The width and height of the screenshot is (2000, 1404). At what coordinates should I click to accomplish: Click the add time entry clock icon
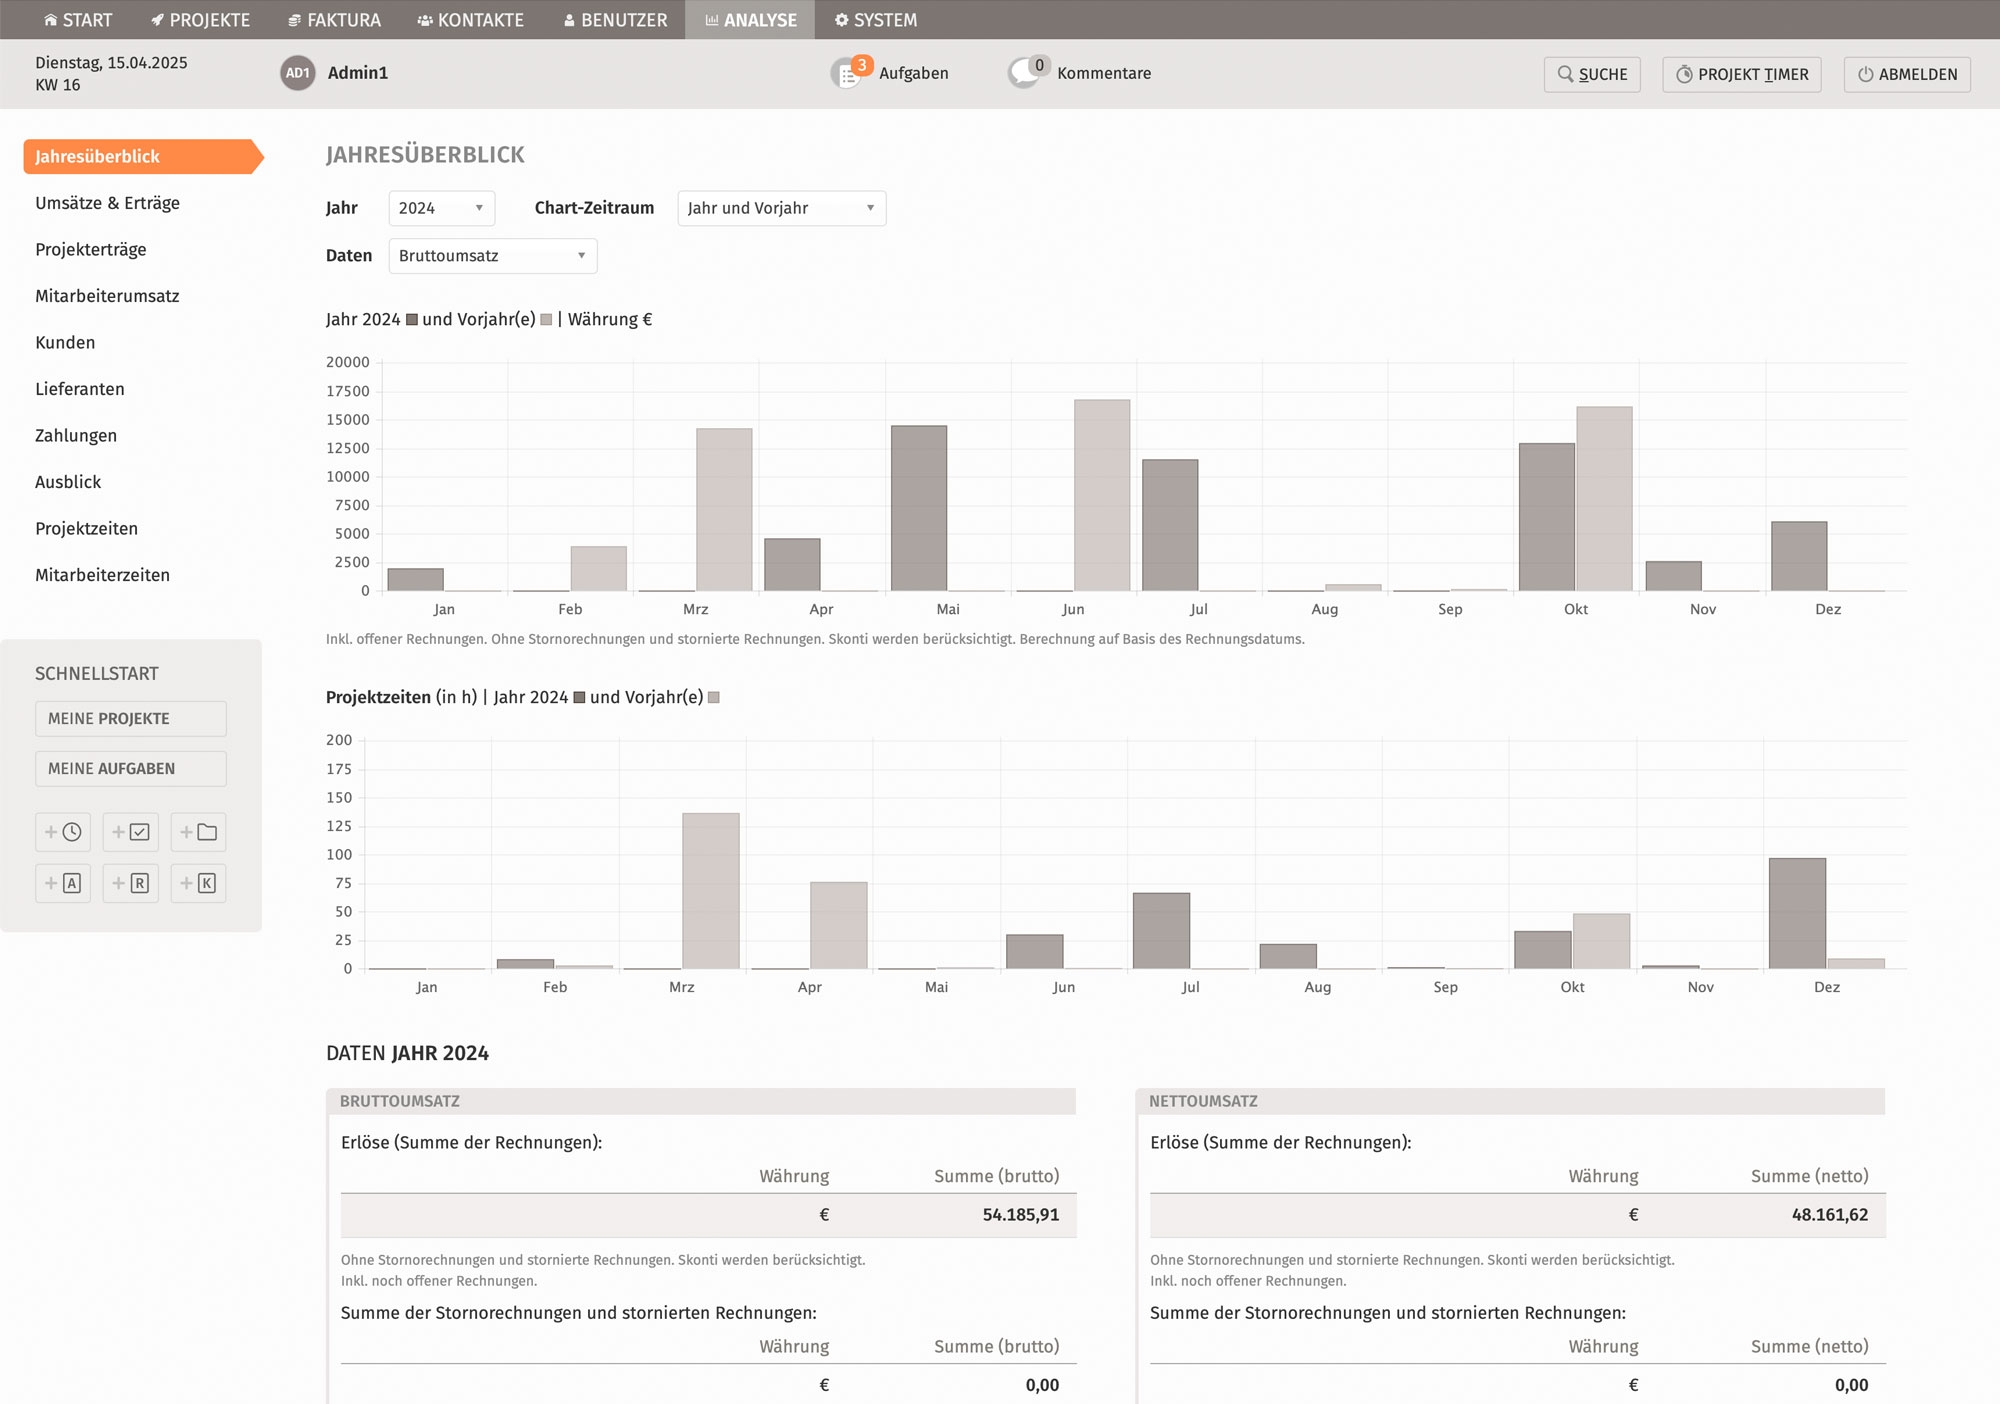tap(63, 832)
